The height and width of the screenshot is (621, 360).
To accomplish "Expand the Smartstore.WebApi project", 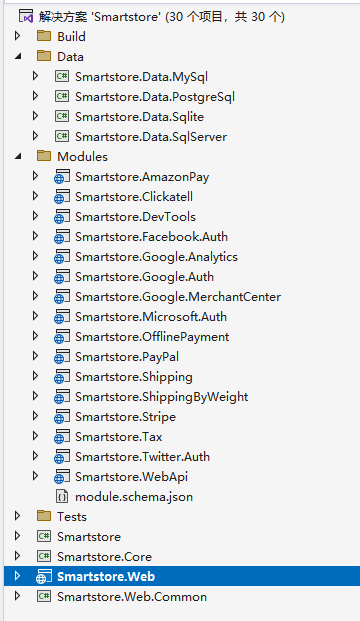I will pyautogui.click(x=36, y=476).
